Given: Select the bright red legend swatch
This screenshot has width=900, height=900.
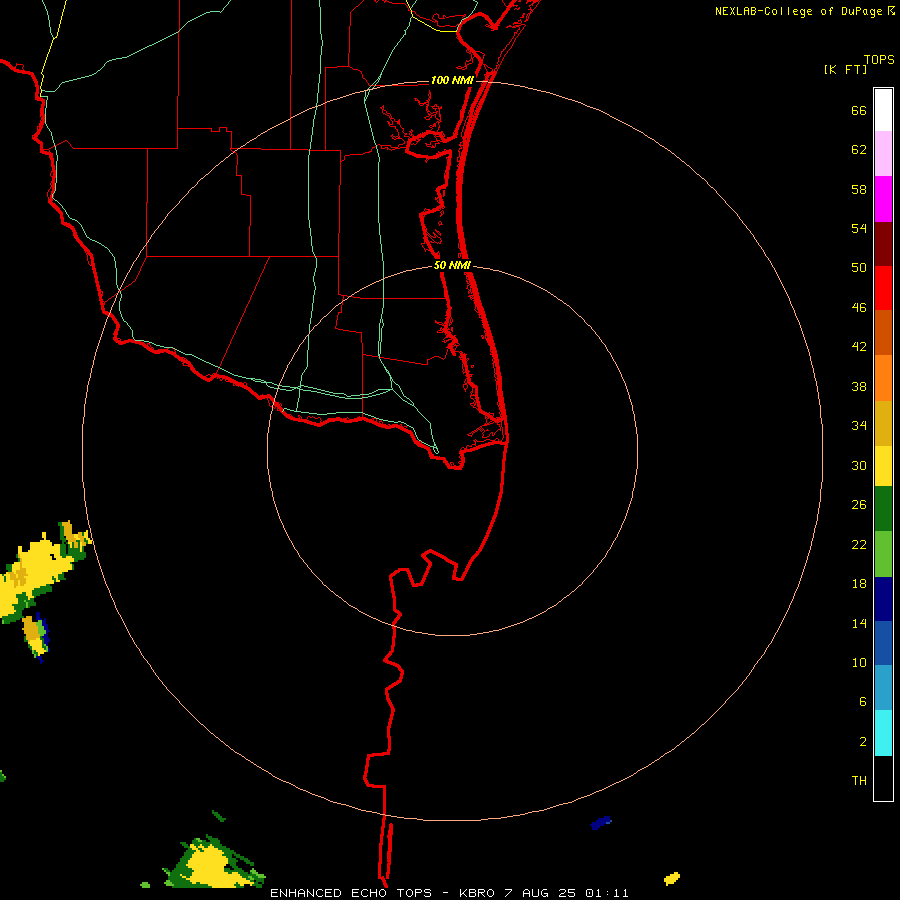Looking at the screenshot, I should coord(883,288).
